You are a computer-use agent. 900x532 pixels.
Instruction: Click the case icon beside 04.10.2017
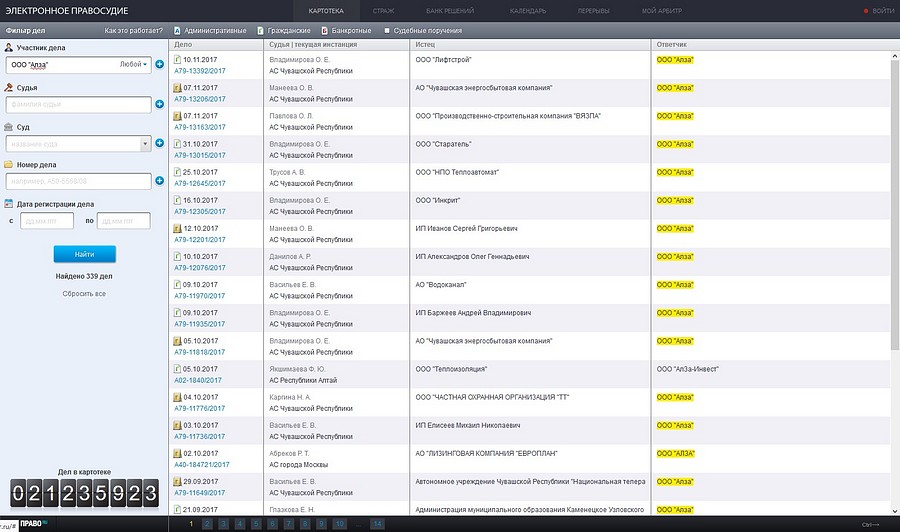click(x=178, y=397)
